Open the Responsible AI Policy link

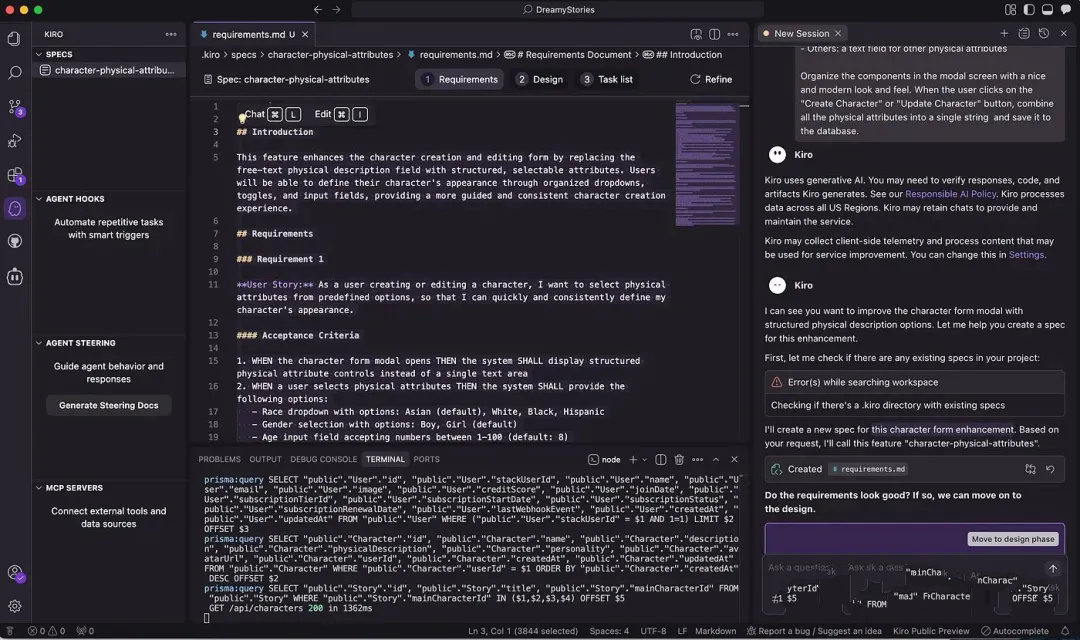[951, 194]
